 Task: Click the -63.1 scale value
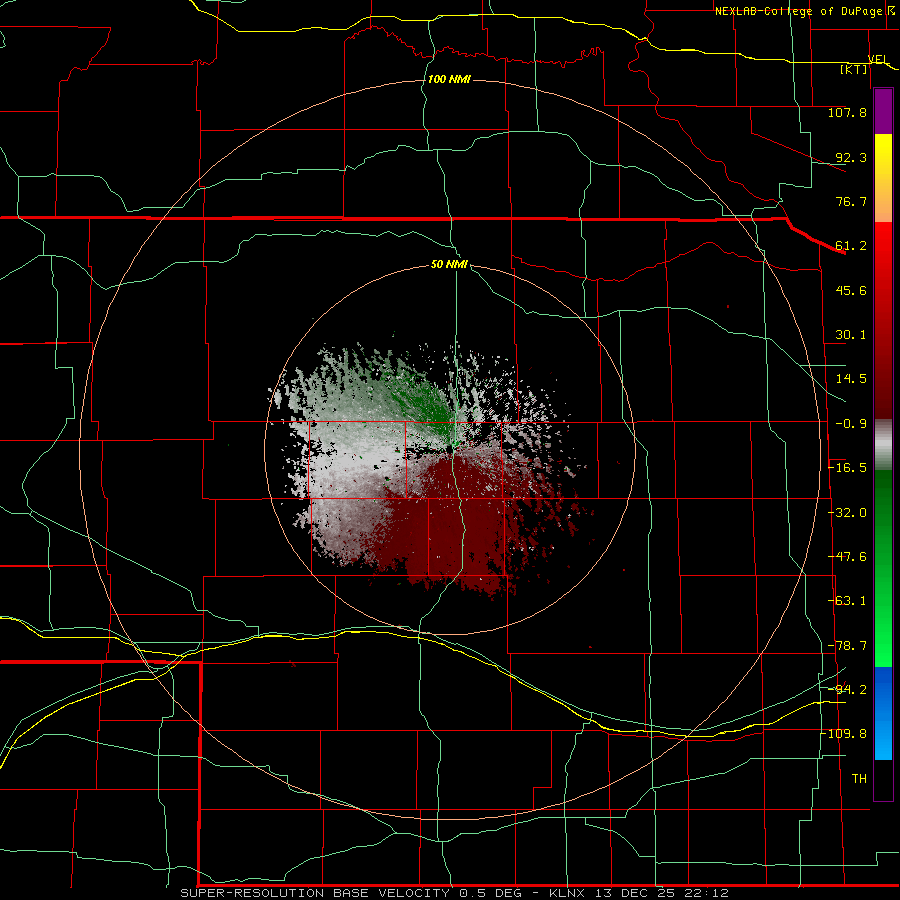(x=847, y=601)
